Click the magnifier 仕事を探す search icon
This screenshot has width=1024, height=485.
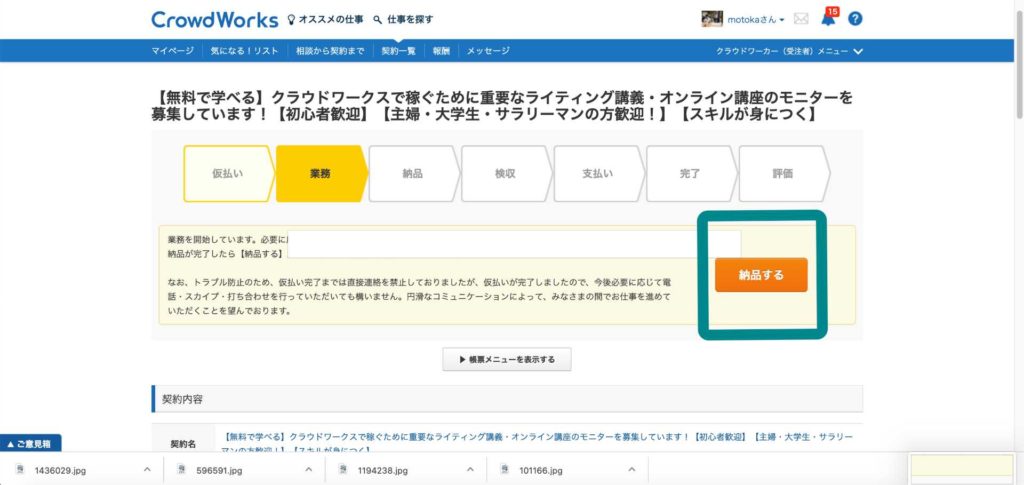coord(377,19)
